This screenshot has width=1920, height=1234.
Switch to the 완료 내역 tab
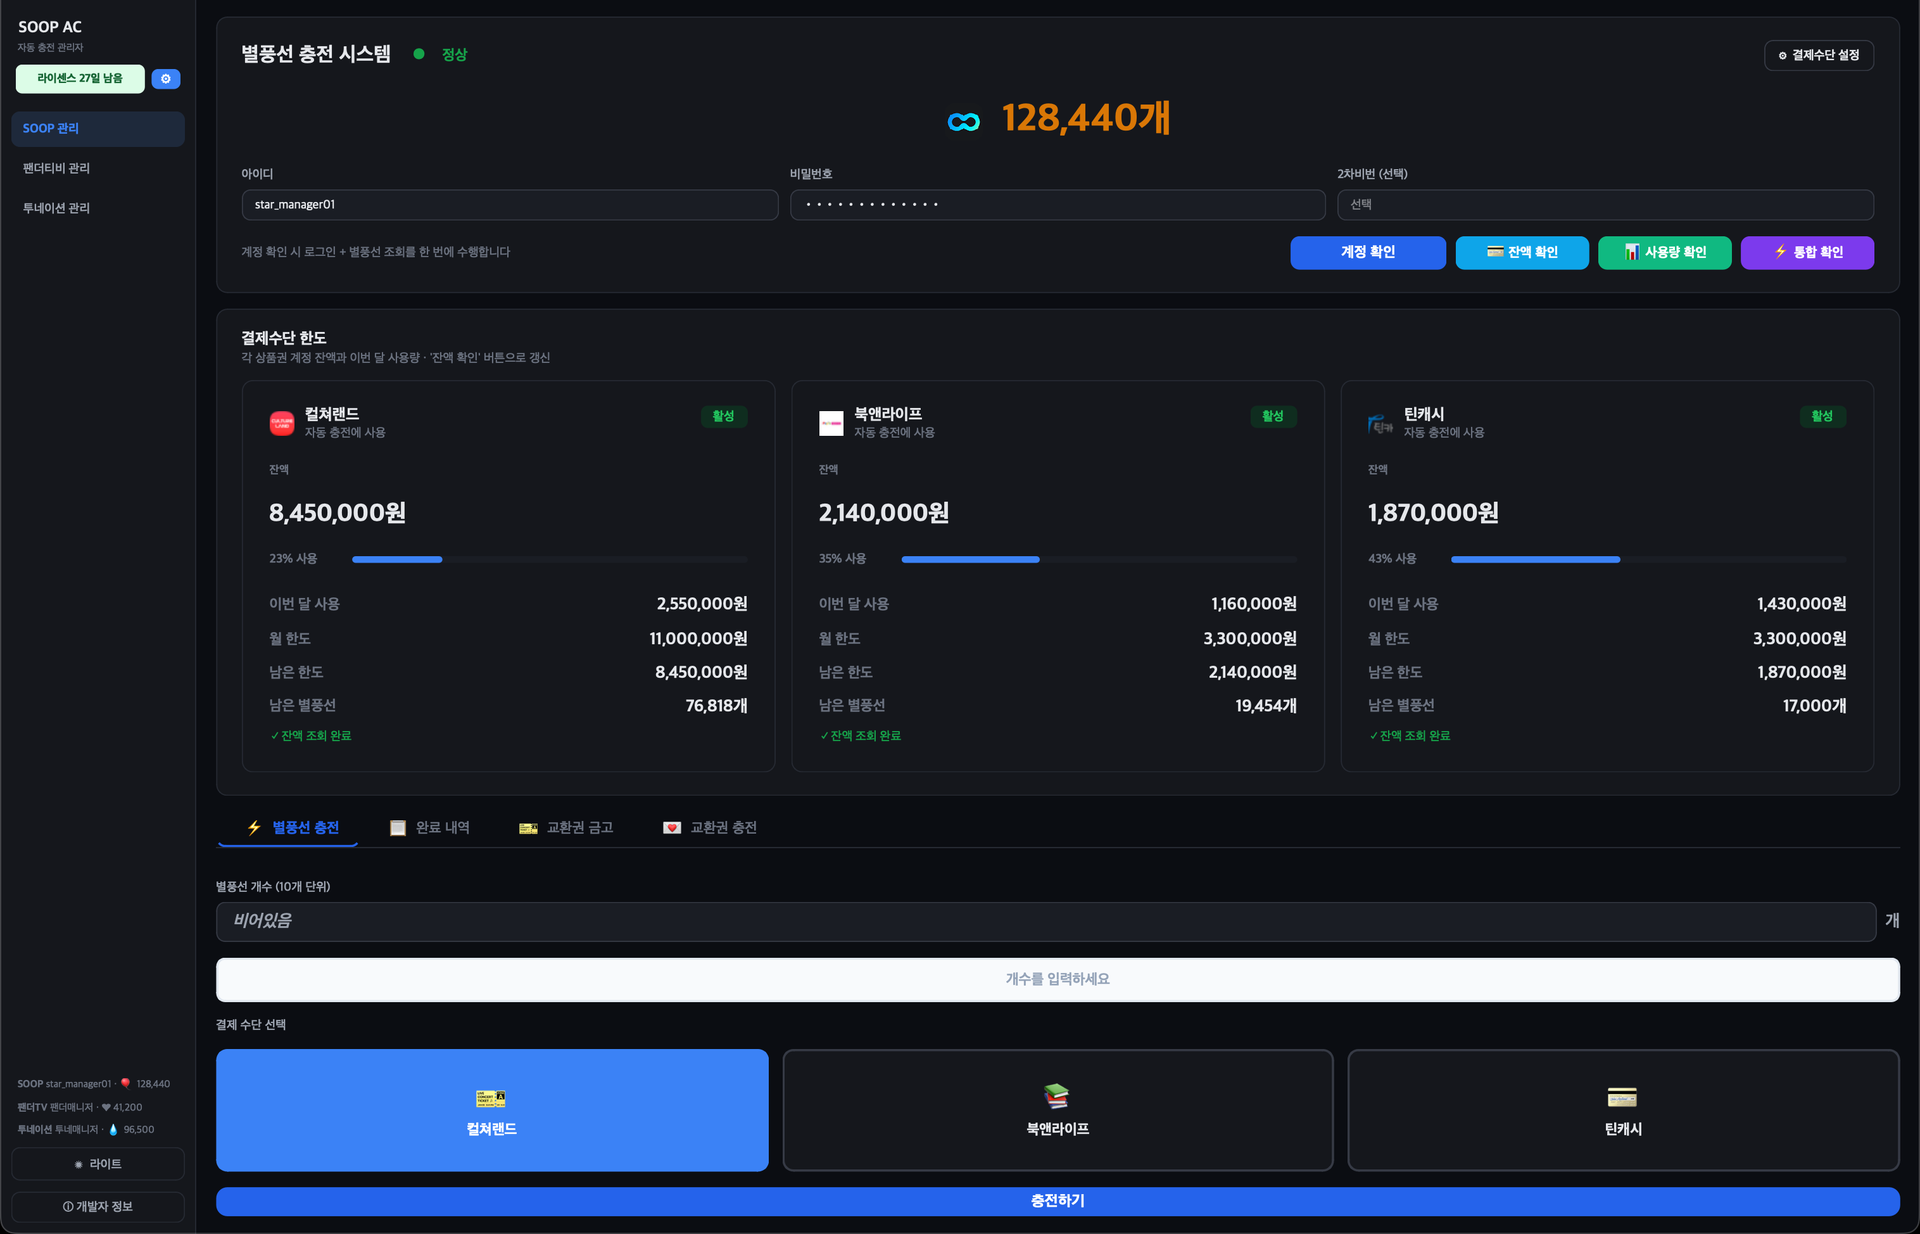(x=430, y=828)
